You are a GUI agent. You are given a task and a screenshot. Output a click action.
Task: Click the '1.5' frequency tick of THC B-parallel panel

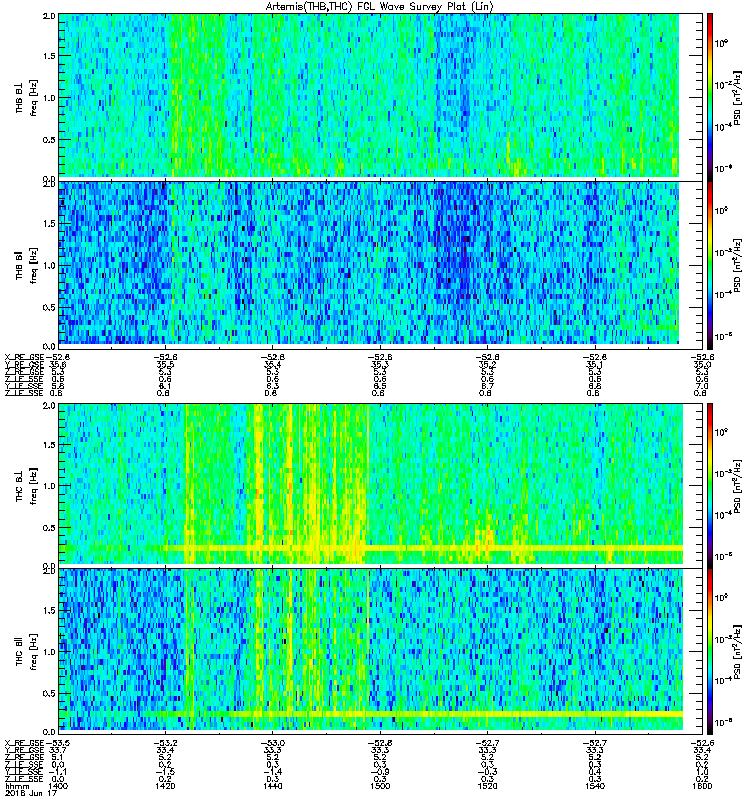point(49,610)
